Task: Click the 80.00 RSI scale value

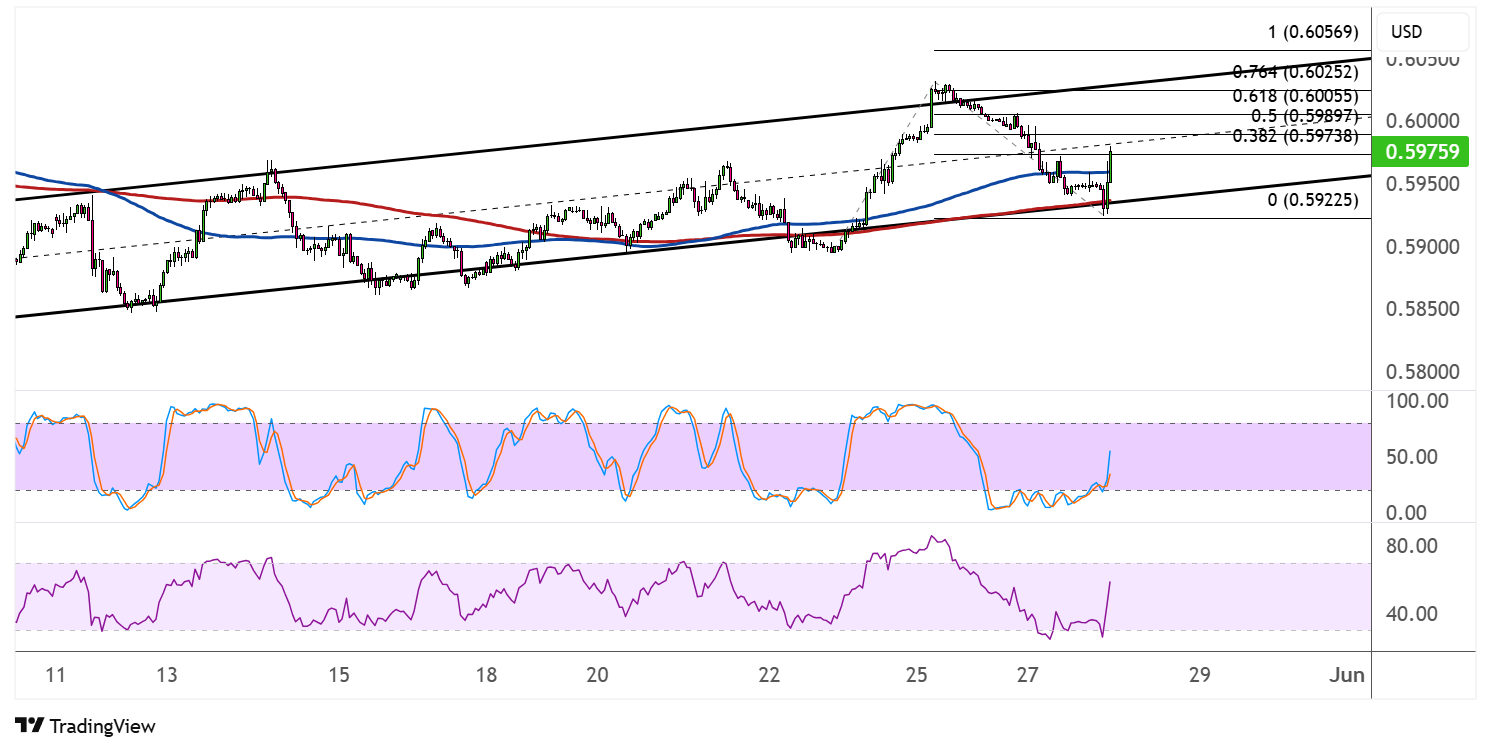Action: (1410, 546)
